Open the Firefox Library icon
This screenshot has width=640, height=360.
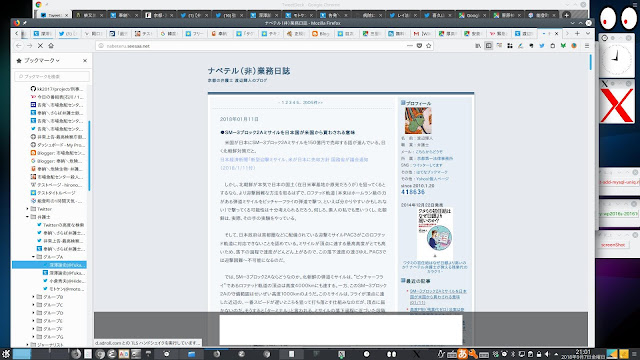coord(478,46)
